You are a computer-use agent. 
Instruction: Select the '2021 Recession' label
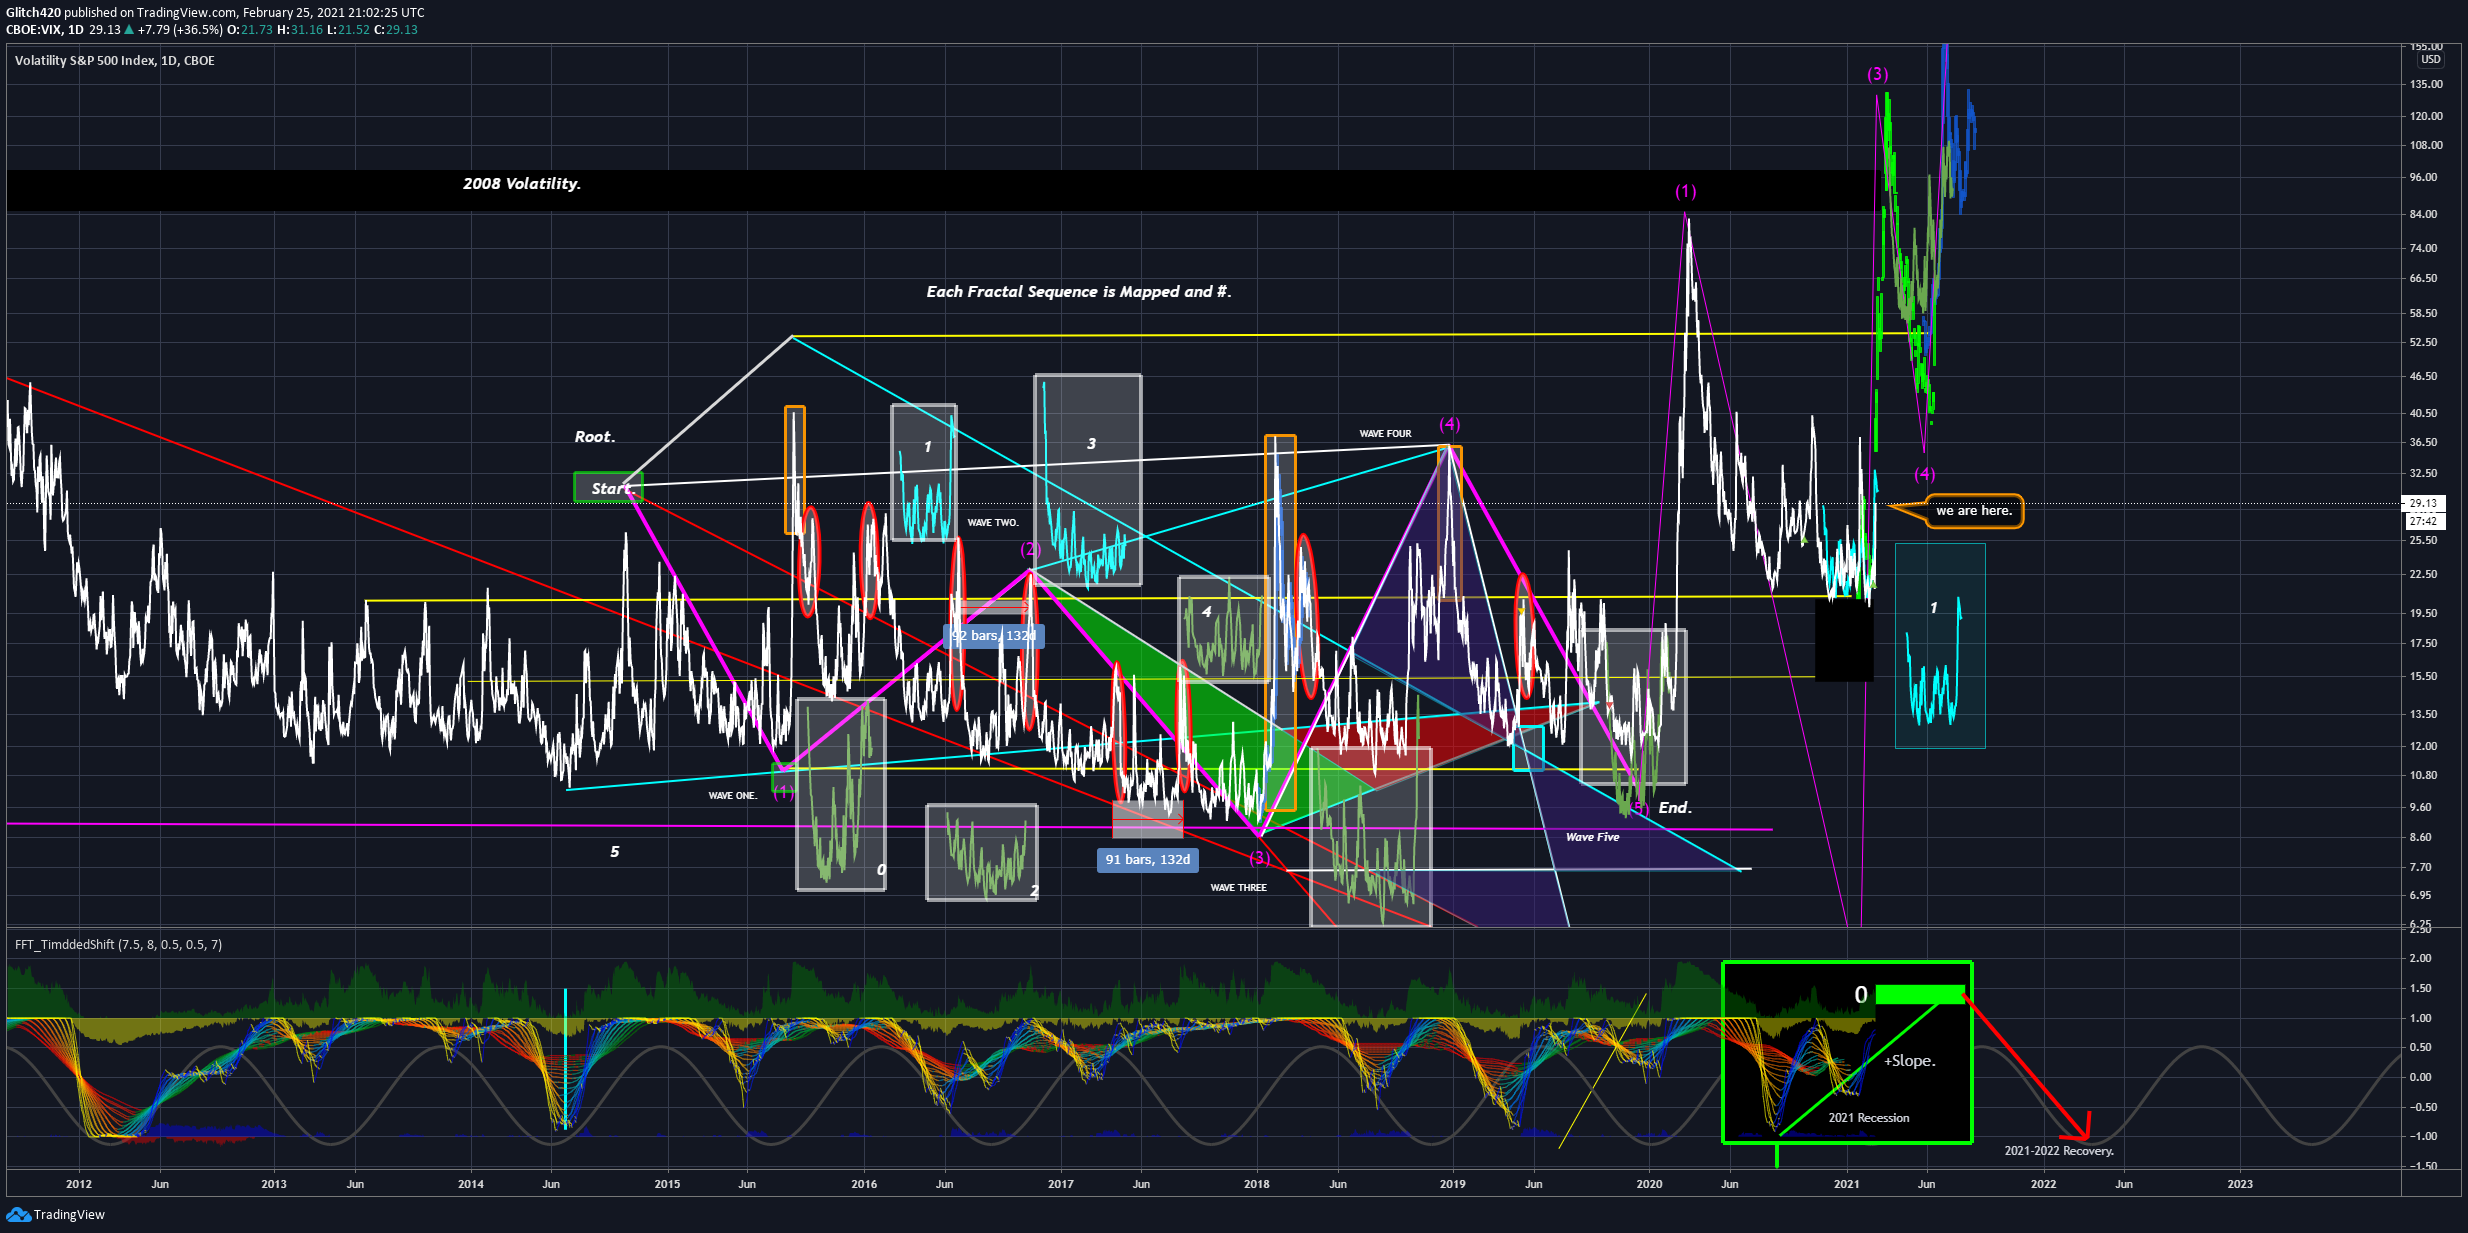(x=1868, y=1118)
